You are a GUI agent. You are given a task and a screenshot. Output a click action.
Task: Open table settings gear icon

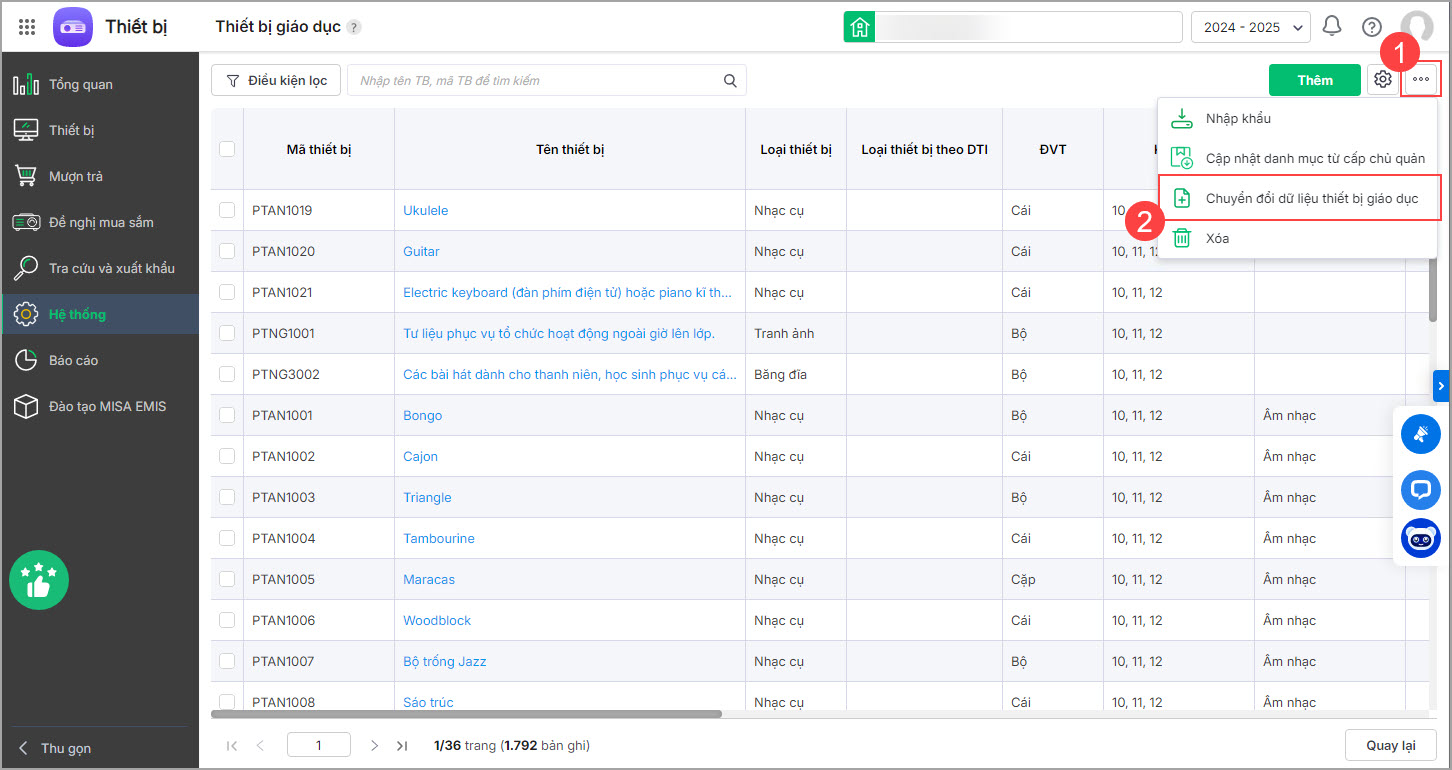(x=1383, y=80)
